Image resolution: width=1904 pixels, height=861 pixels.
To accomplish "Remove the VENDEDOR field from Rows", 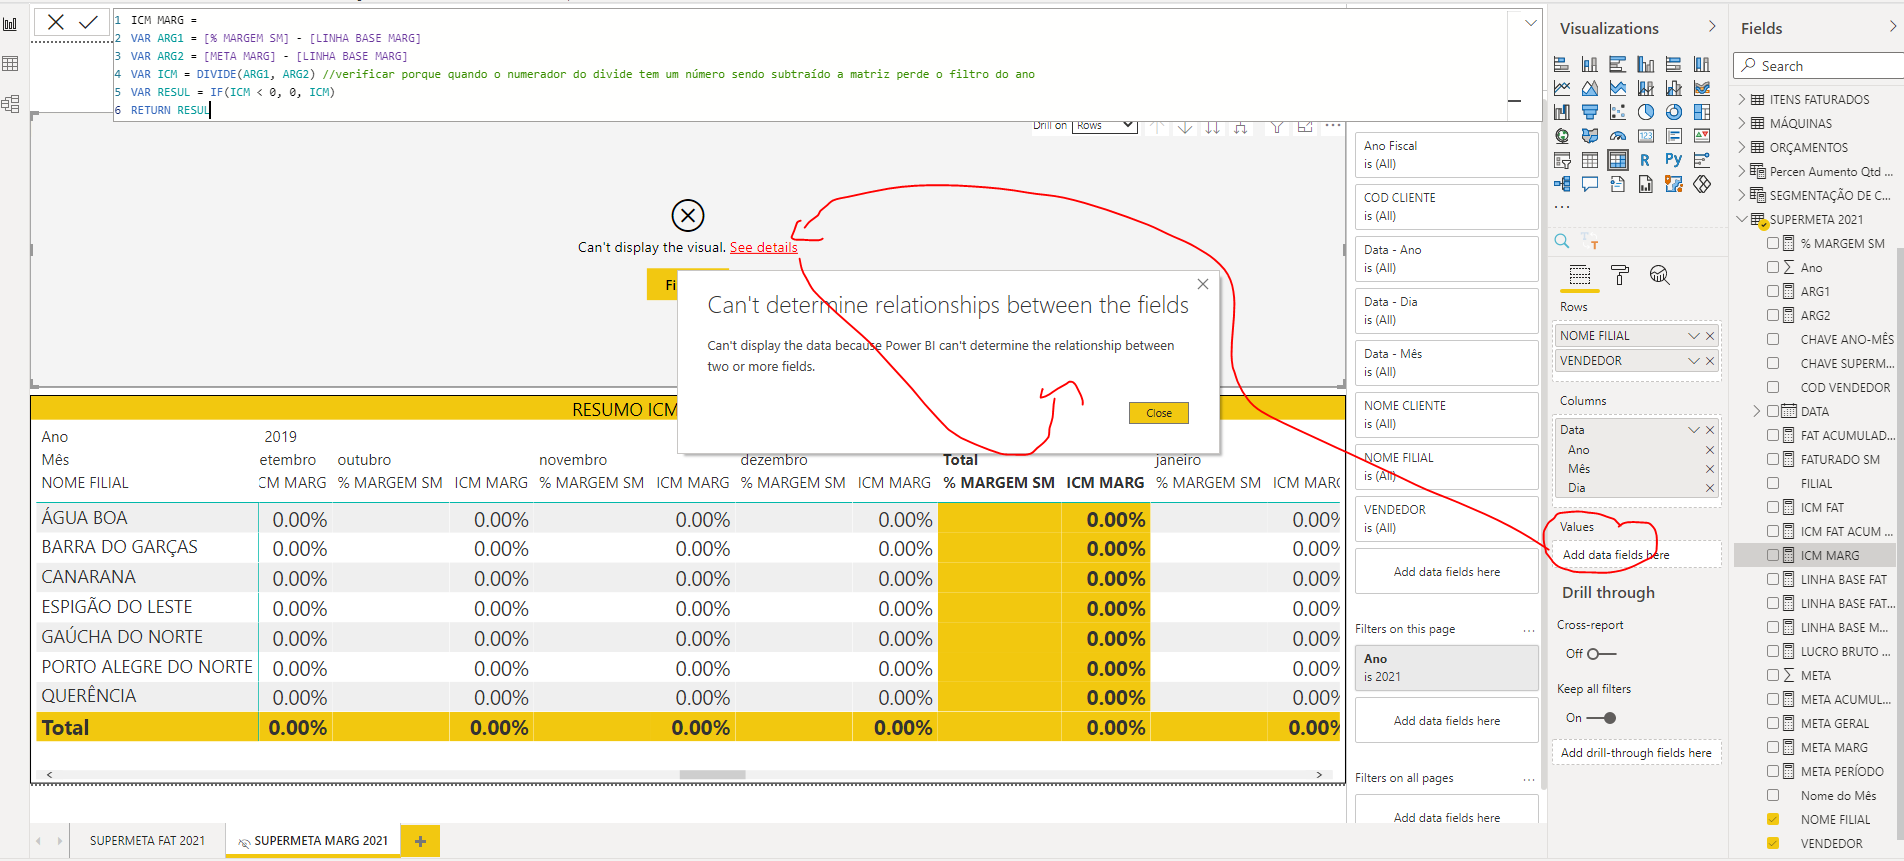I will coord(1710,361).
